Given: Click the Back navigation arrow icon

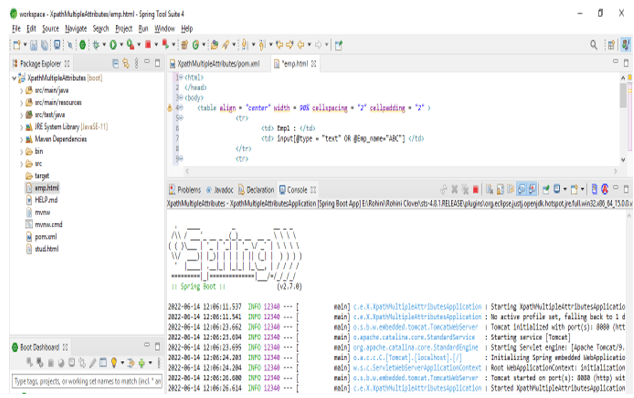Looking at the screenshot, I should coord(300,45).
